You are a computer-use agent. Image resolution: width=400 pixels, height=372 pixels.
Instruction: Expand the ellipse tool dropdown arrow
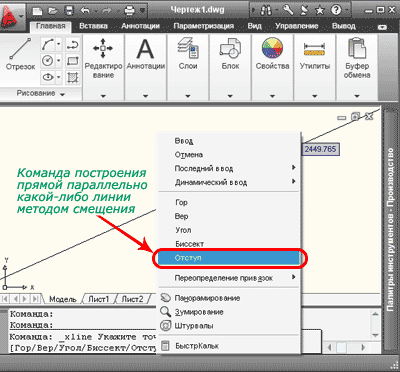tap(58, 77)
